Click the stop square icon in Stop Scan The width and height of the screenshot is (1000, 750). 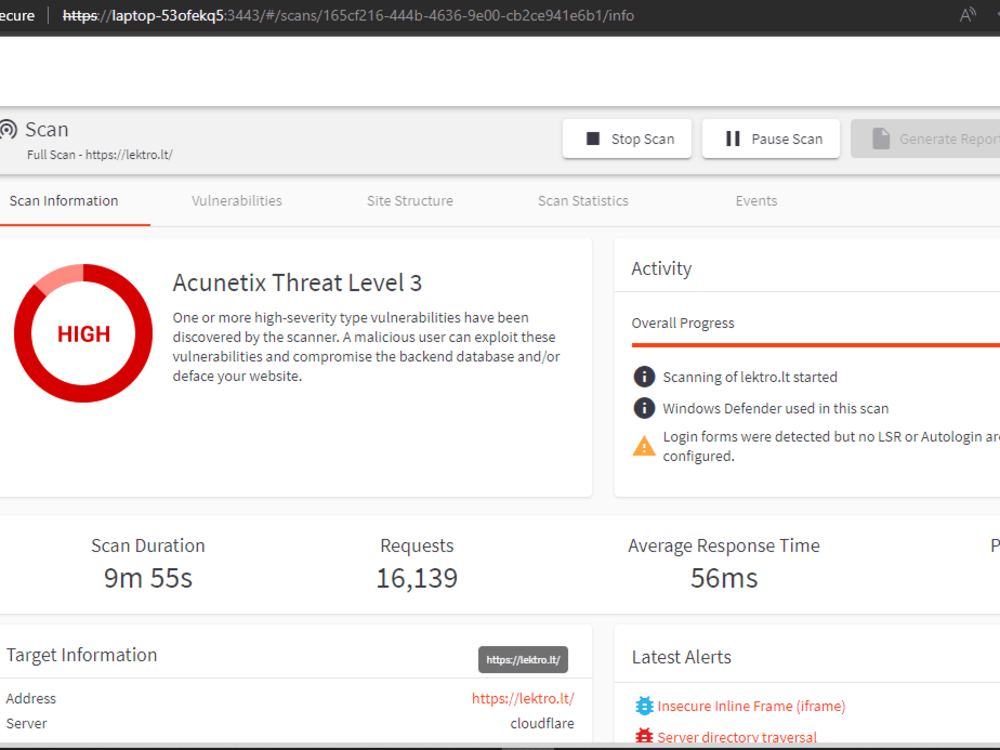(593, 138)
